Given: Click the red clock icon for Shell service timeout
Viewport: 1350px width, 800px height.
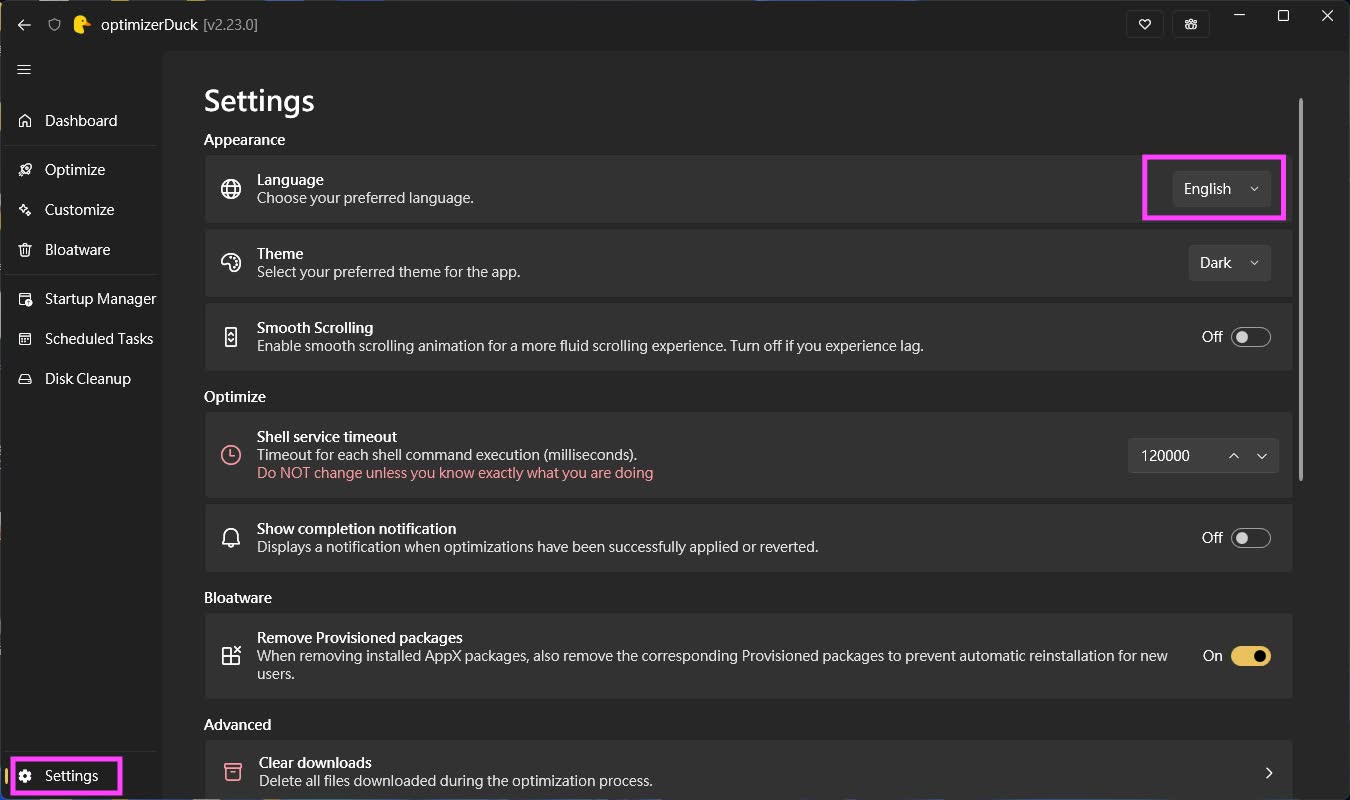Looking at the screenshot, I should (x=231, y=455).
